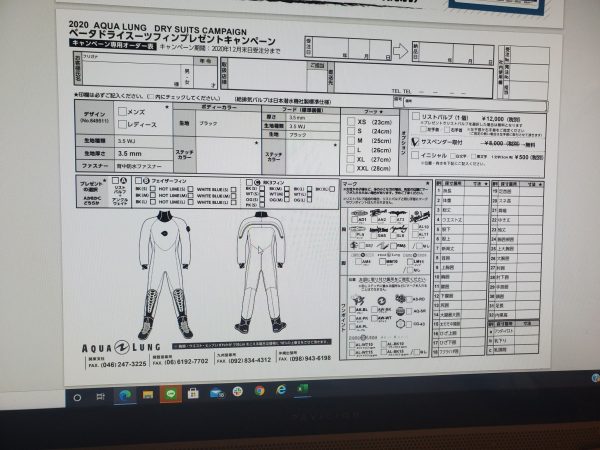Tick the リストバルブ option checkbox
Screen dimensions: 600x450
coord(416,116)
